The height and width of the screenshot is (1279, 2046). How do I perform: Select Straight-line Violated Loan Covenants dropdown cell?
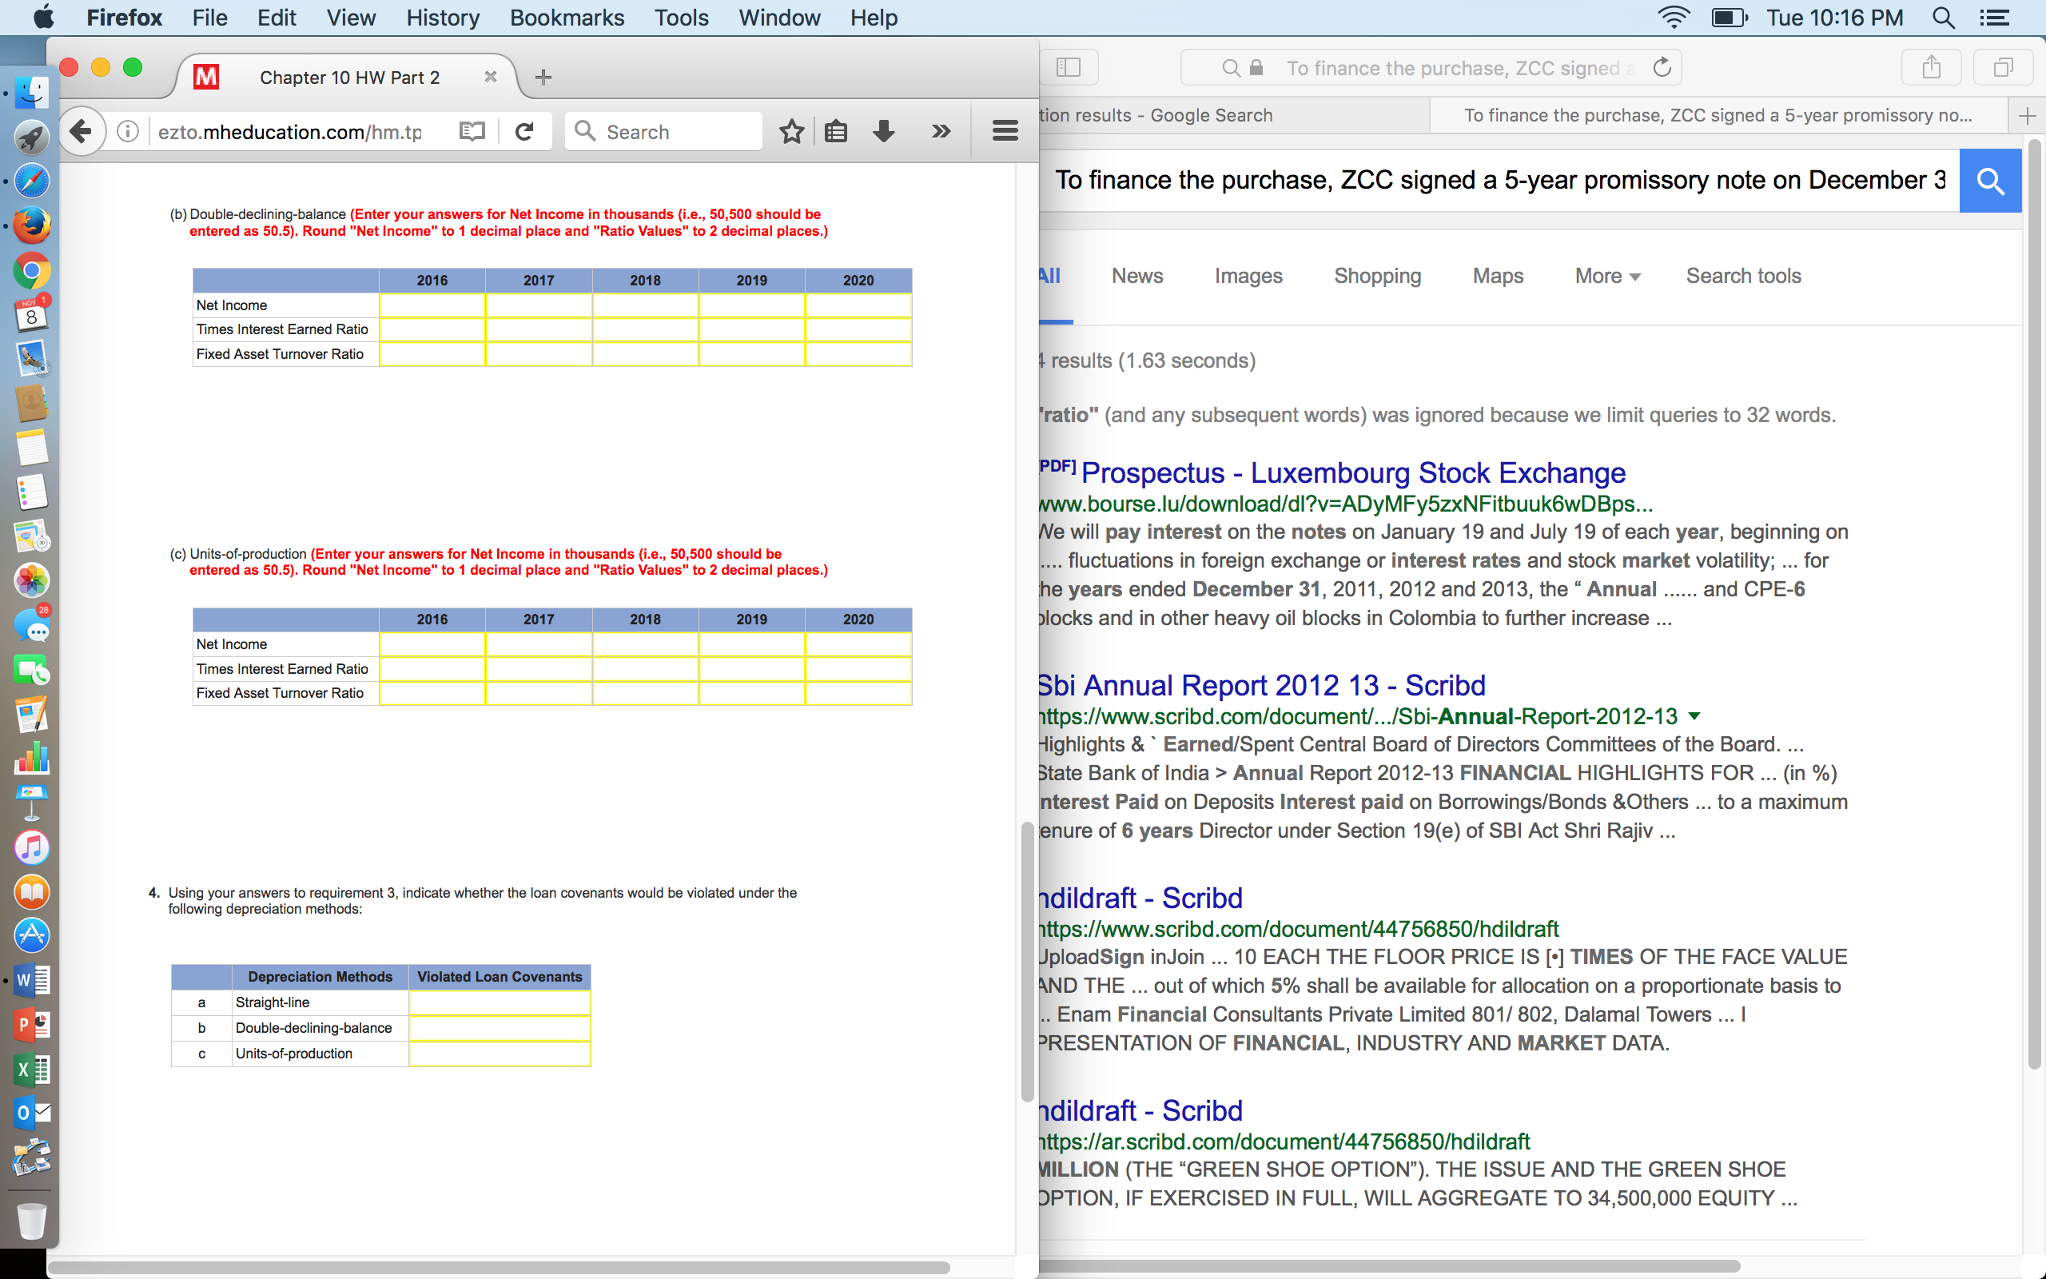tap(499, 1003)
